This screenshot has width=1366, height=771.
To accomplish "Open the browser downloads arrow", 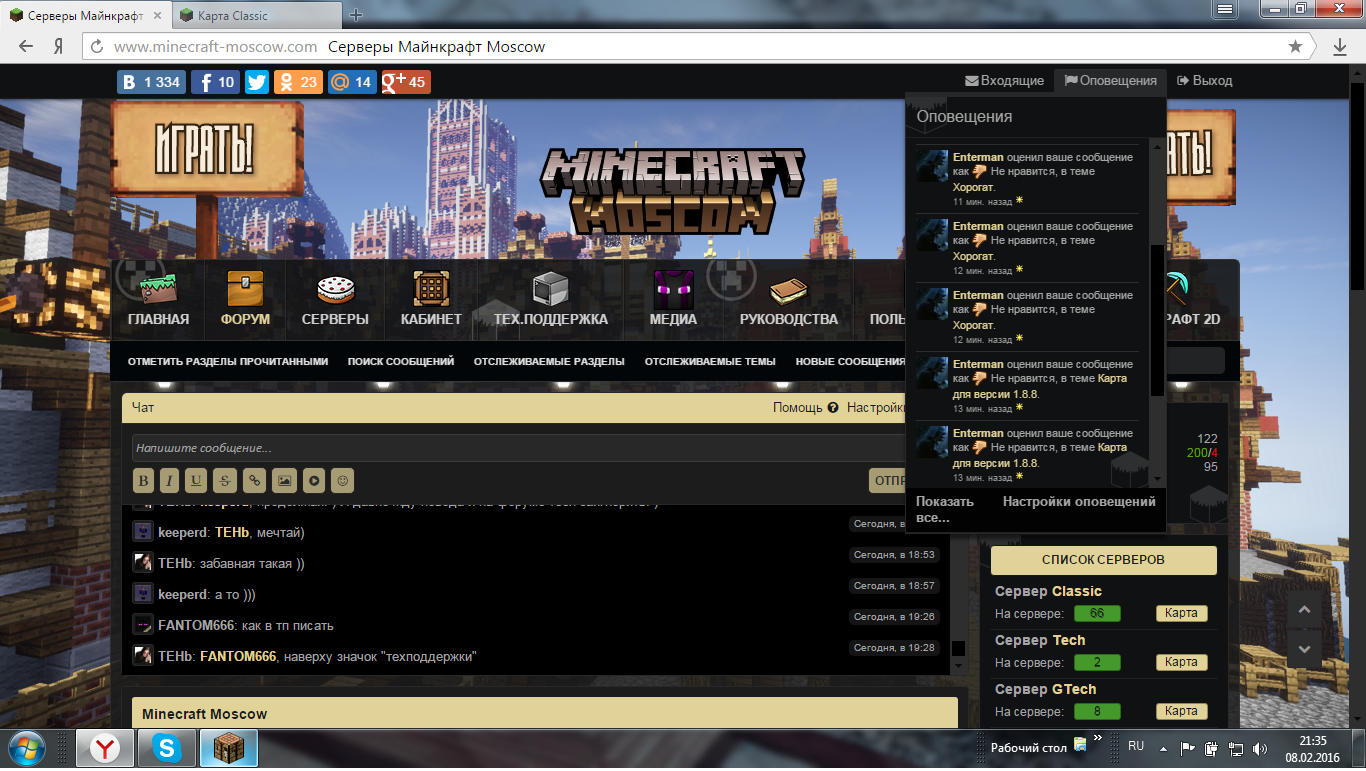I will click(x=1340, y=47).
